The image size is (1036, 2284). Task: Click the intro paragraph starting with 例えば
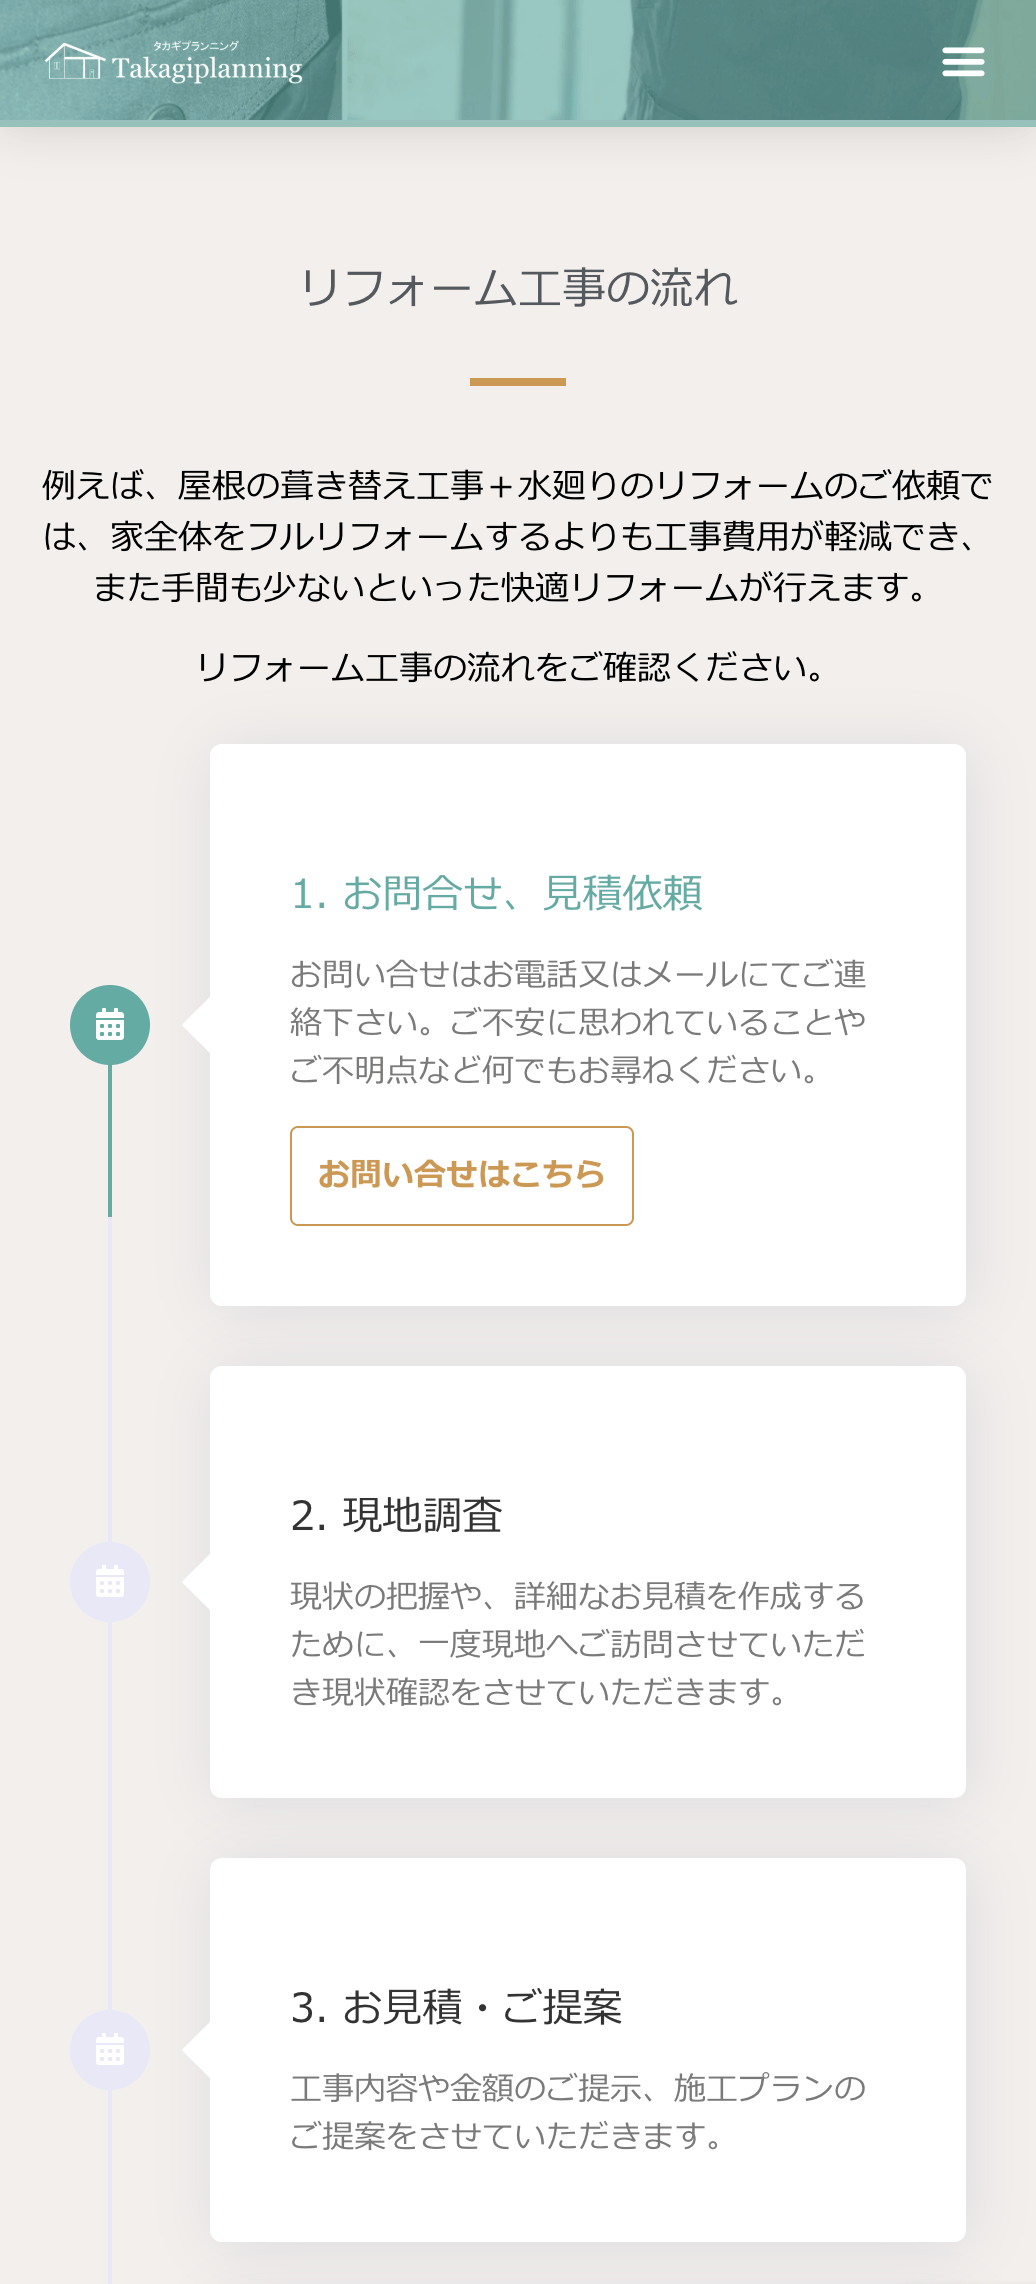[518, 536]
